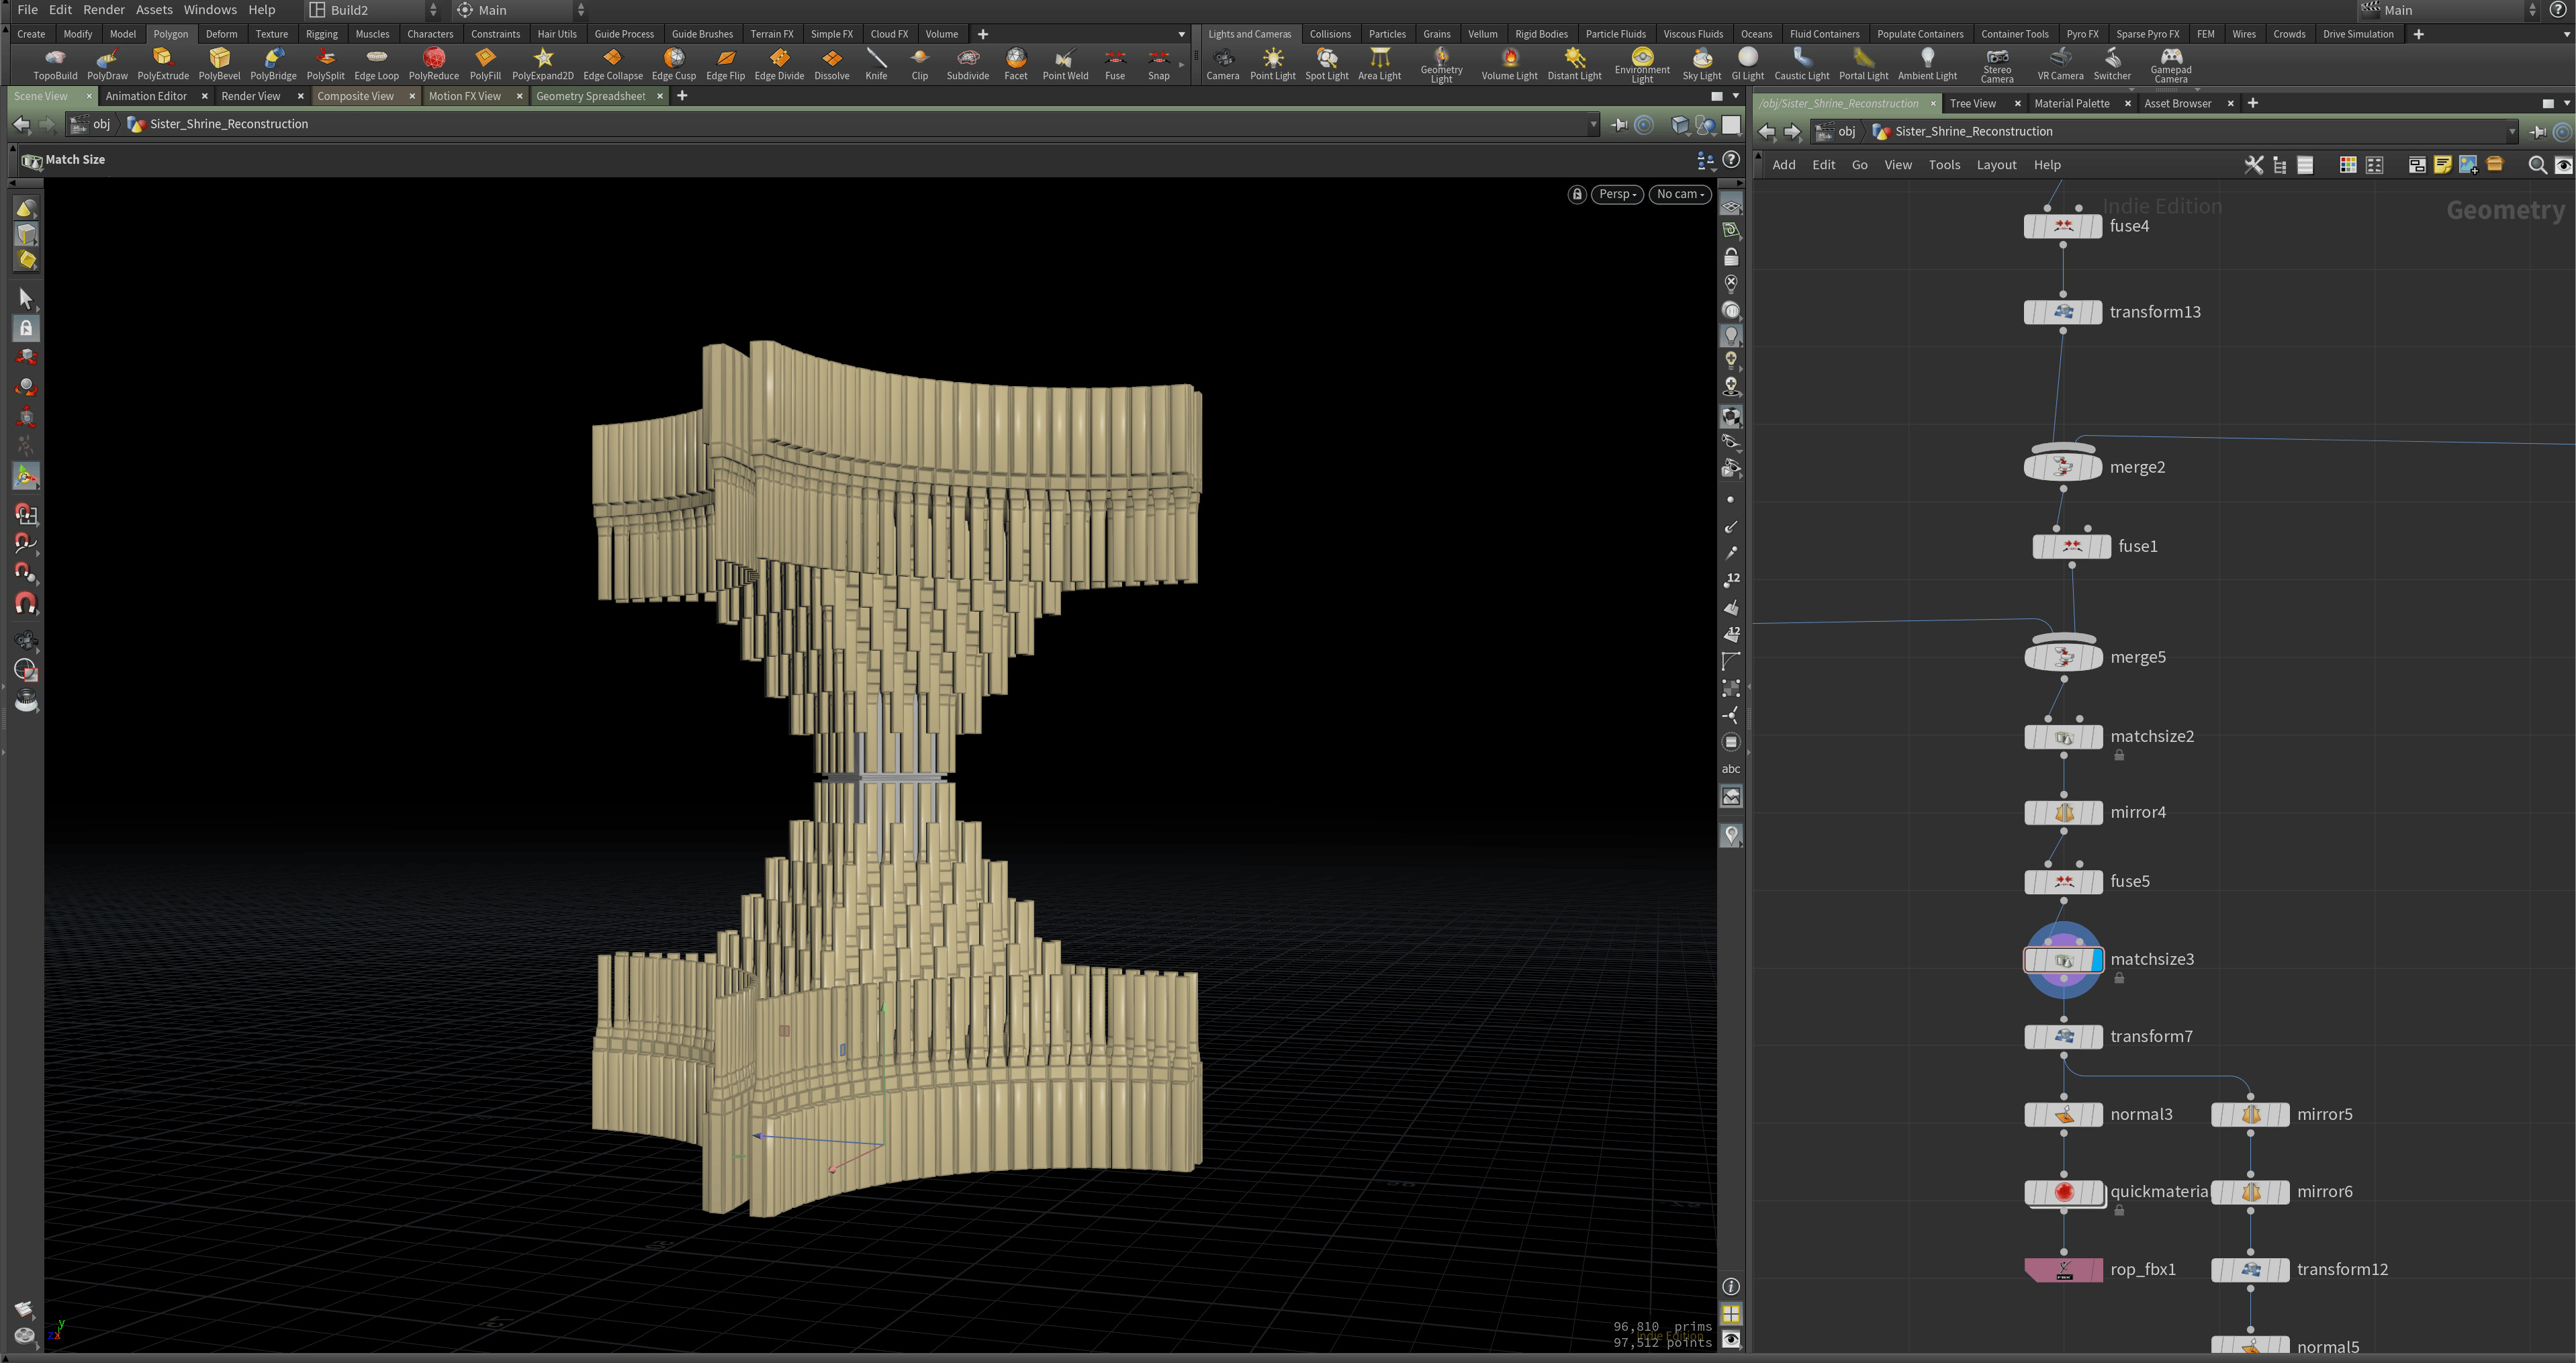2576x1363 pixels.
Task: Toggle the viewport camera lock icon
Action: coord(1577,194)
